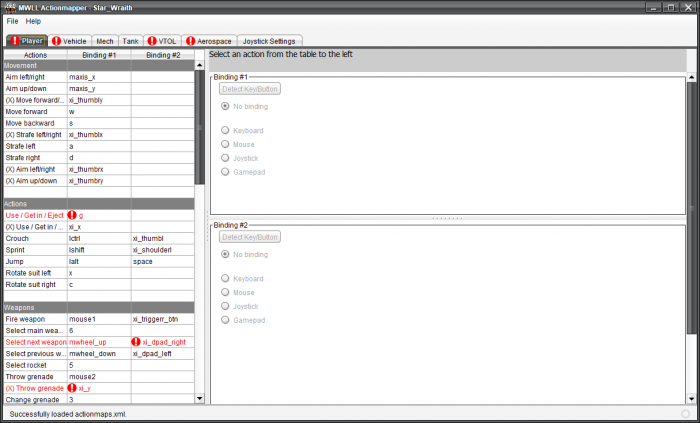The width and height of the screenshot is (700, 423).
Task: Open the File menu
Action: pos(12,21)
